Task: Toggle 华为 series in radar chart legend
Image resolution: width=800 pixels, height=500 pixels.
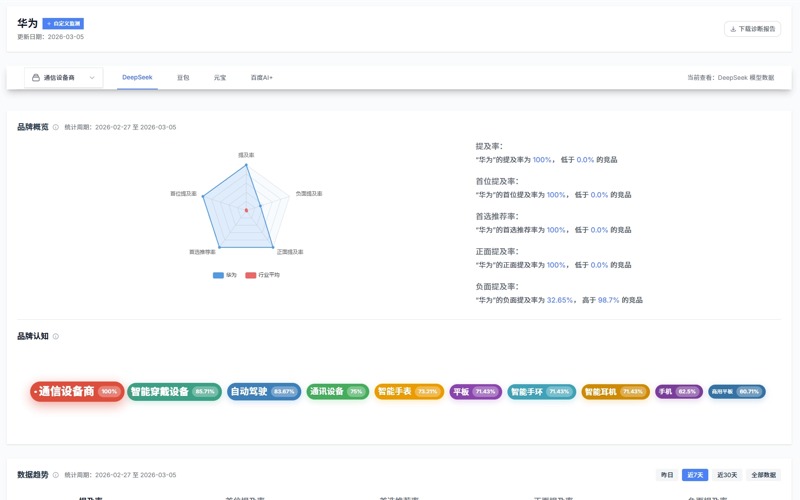Action: coord(224,274)
